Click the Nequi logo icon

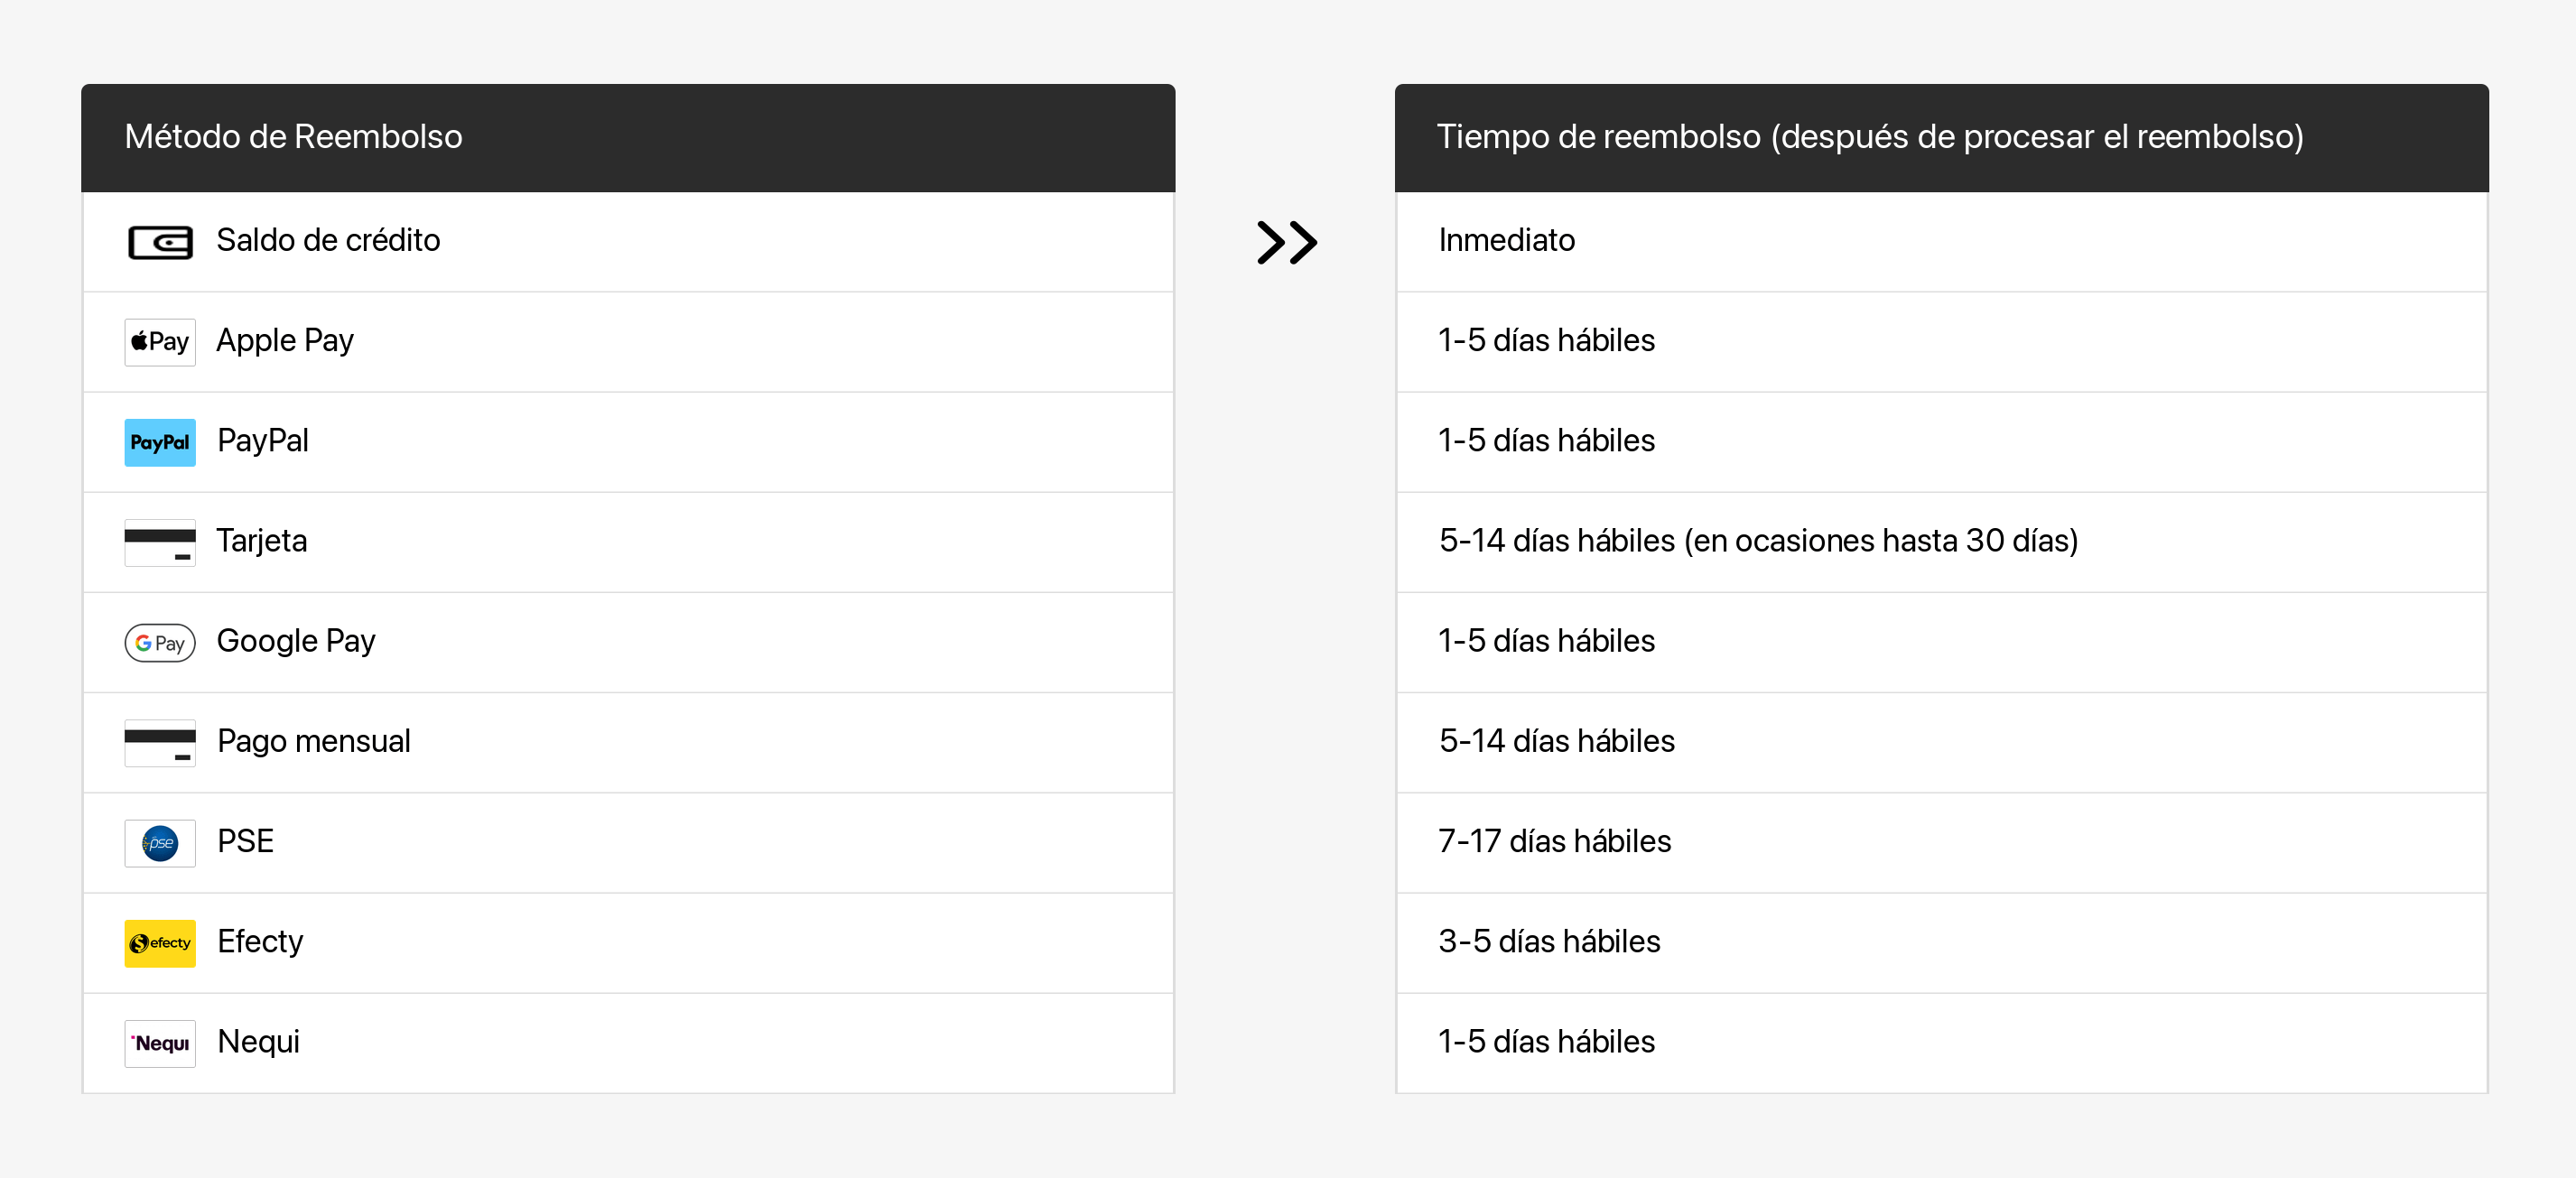160,1043
